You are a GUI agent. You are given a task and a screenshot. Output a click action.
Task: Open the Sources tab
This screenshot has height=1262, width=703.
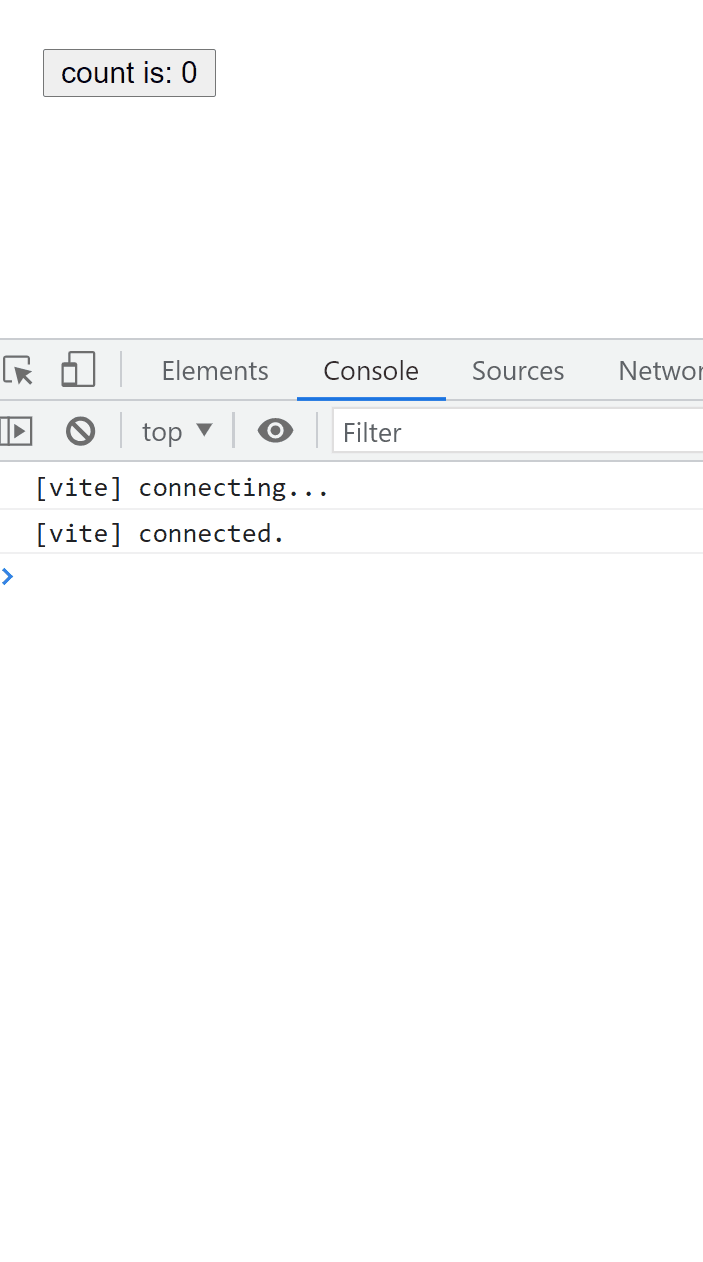[518, 371]
